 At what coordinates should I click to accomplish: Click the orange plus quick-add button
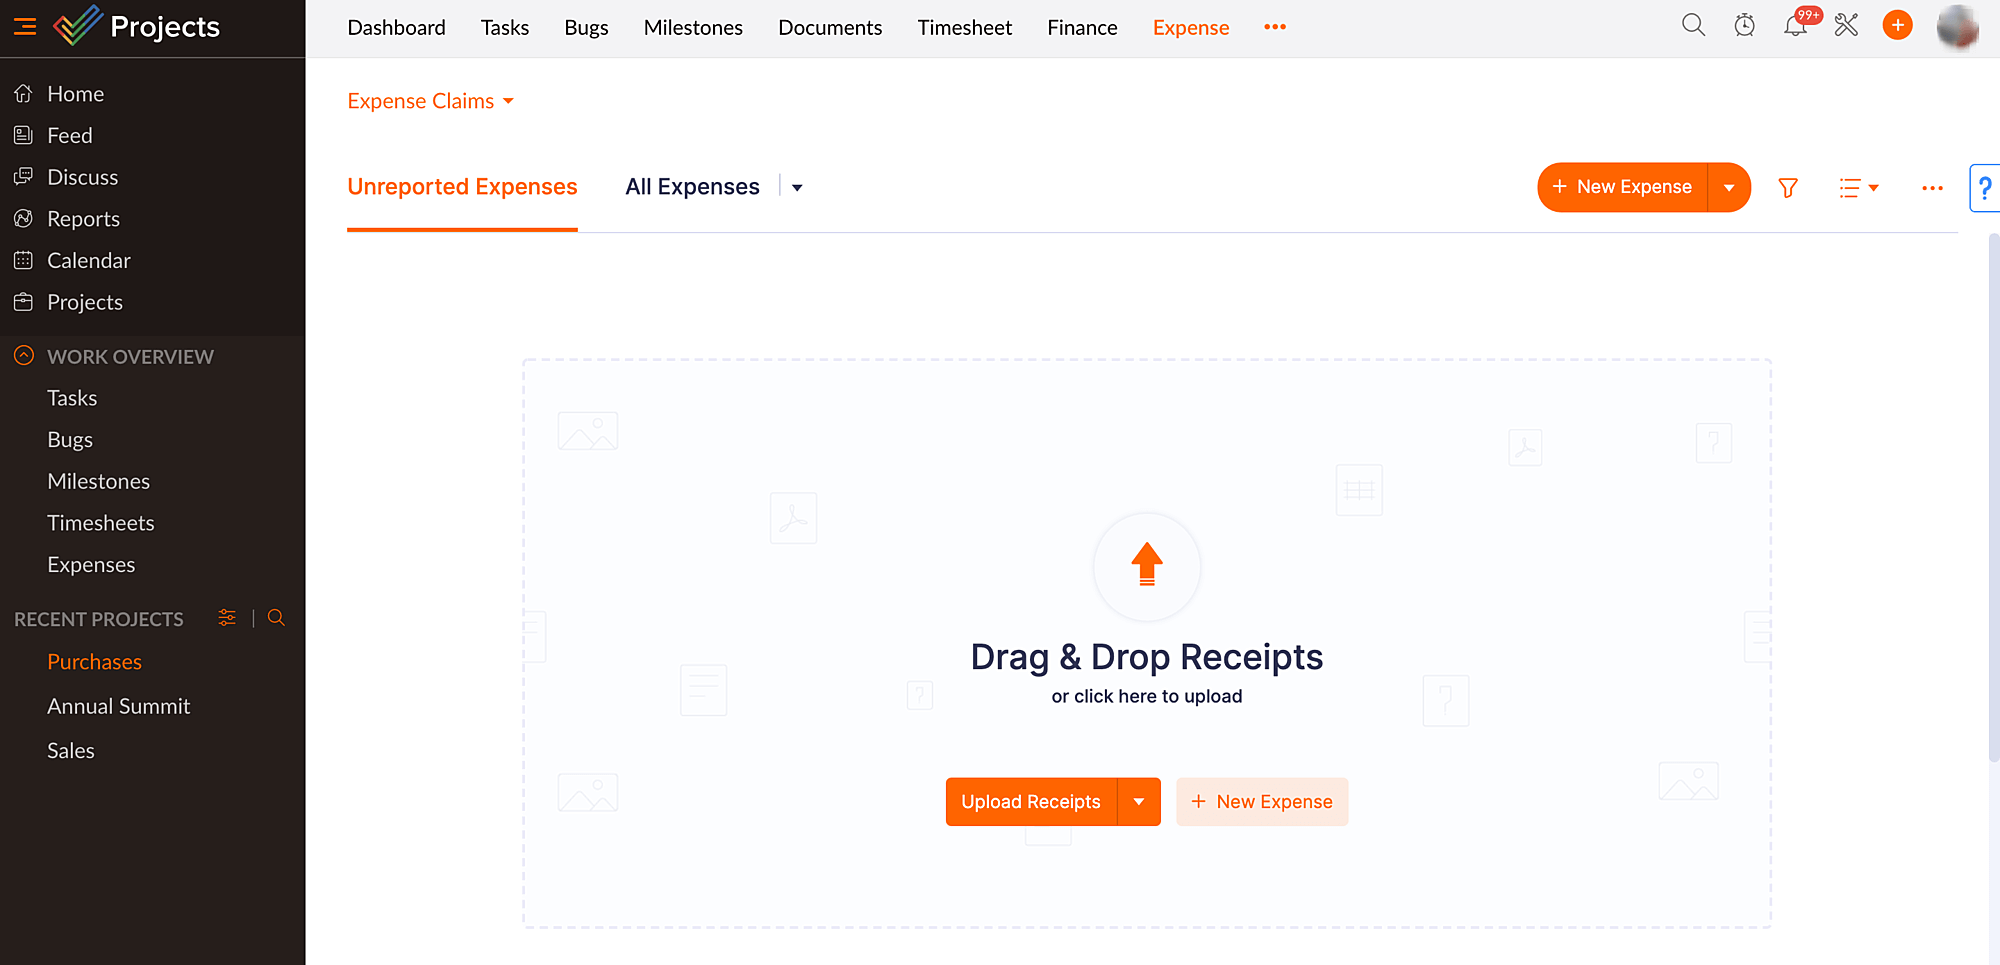click(x=1897, y=25)
